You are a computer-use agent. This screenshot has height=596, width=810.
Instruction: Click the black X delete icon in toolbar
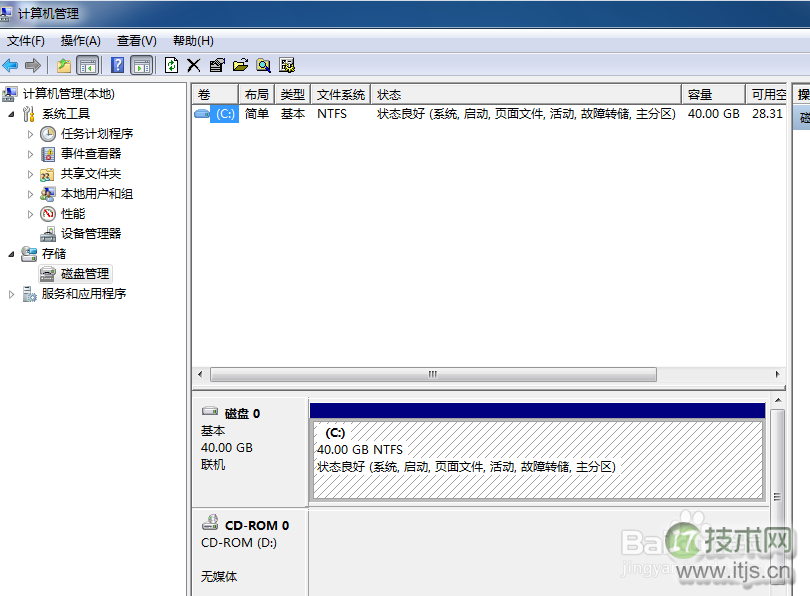click(x=194, y=65)
